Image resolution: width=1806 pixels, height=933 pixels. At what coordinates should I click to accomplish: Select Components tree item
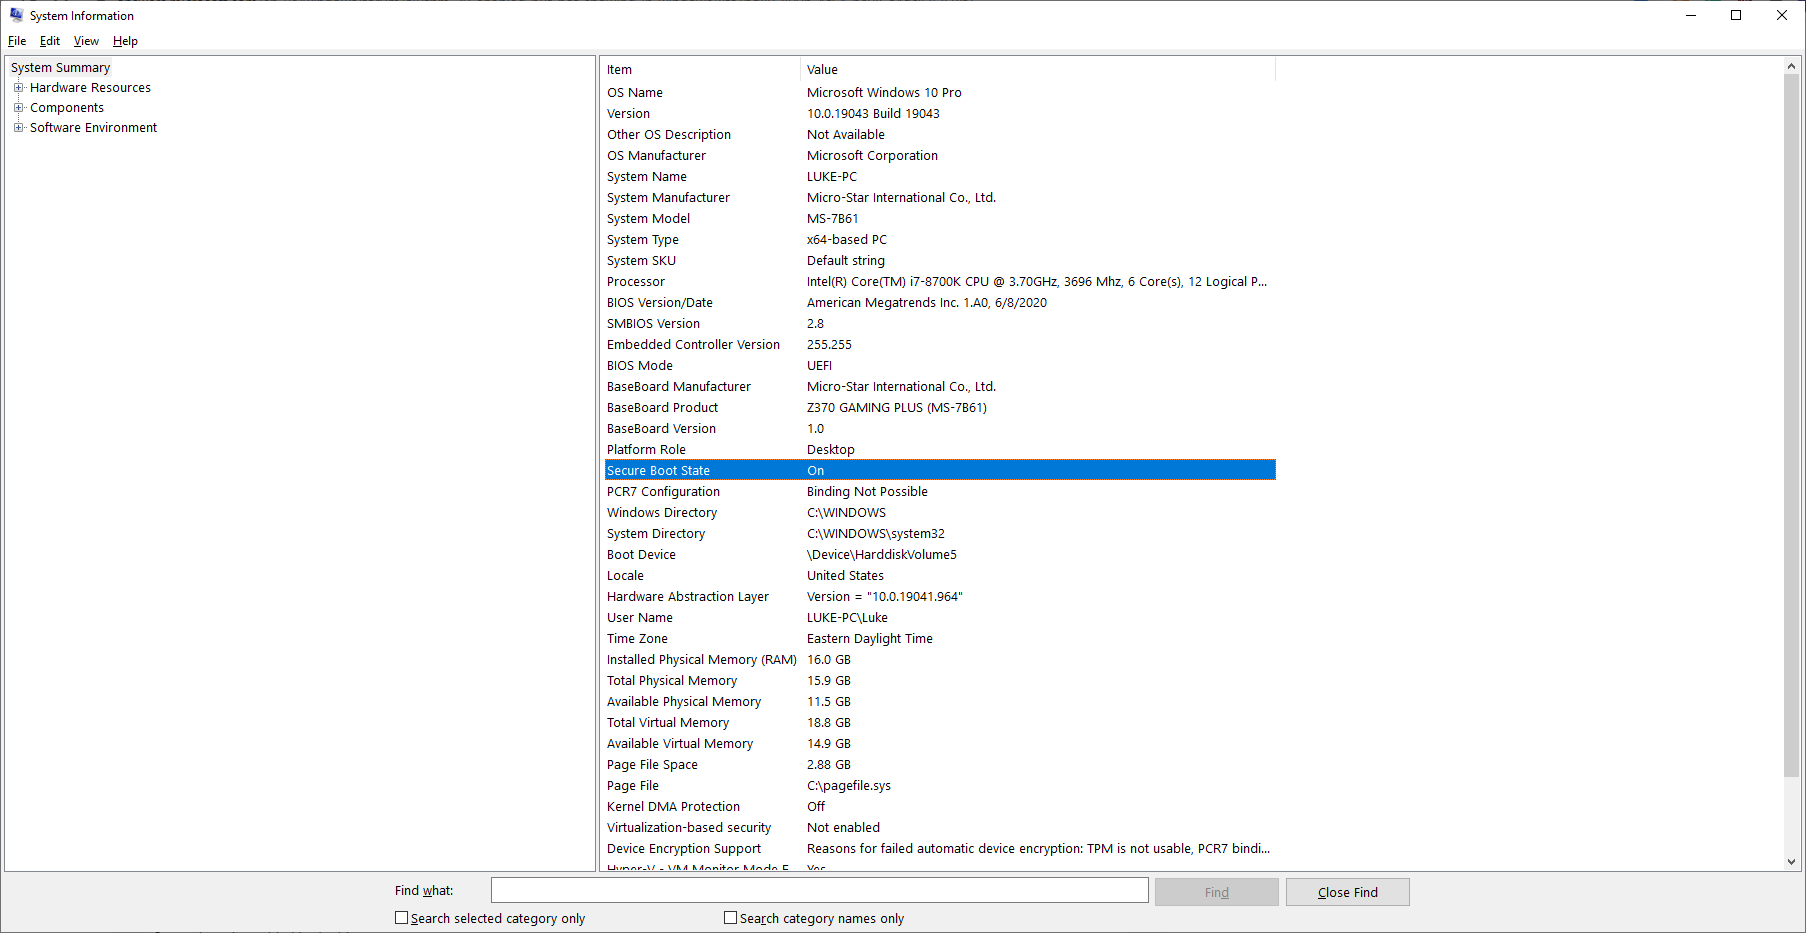point(67,108)
